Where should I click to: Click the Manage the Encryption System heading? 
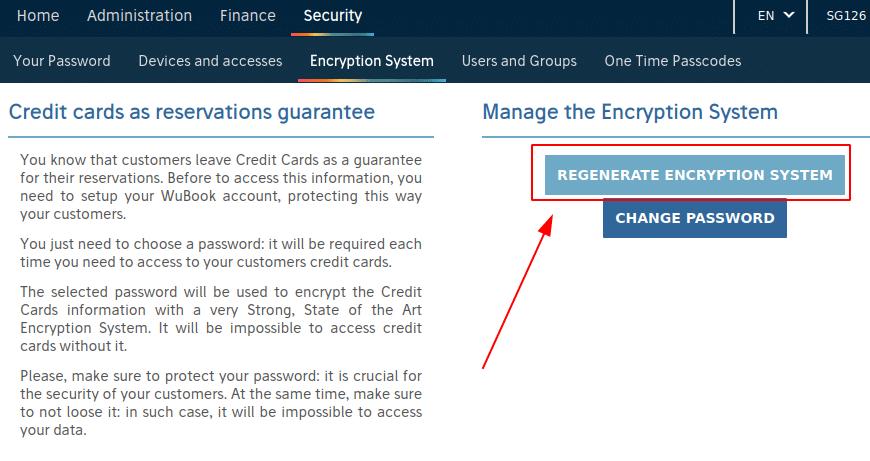[630, 112]
